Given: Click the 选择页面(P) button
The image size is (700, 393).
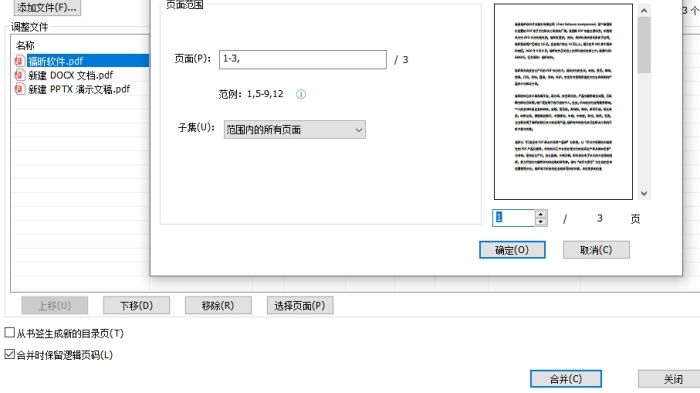Looking at the screenshot, I should click(x=300, y=305).
